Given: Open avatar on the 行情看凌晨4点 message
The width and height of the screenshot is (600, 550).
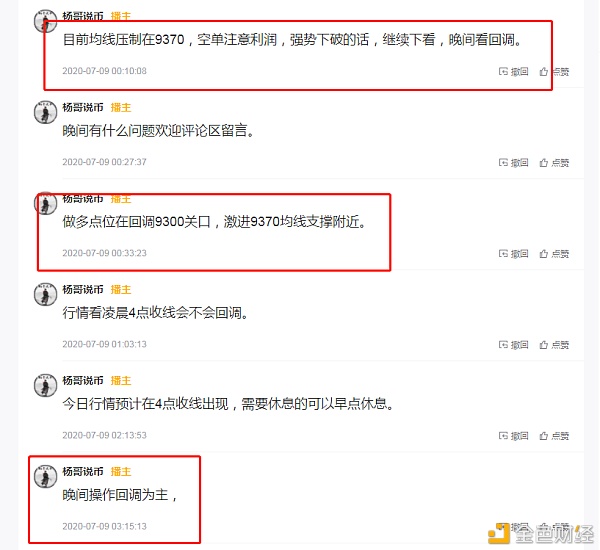Looking at the screenshot, I should pyautogui.click(x=46, y=294).
